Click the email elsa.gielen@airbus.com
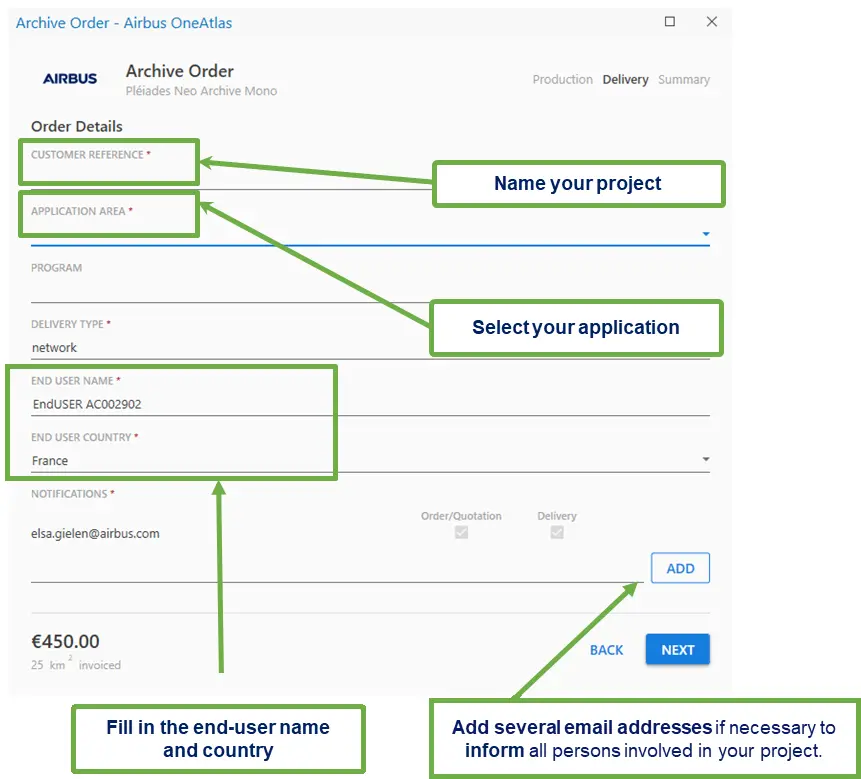This screenshot has height=779, width=861. [x=95, y=534]
